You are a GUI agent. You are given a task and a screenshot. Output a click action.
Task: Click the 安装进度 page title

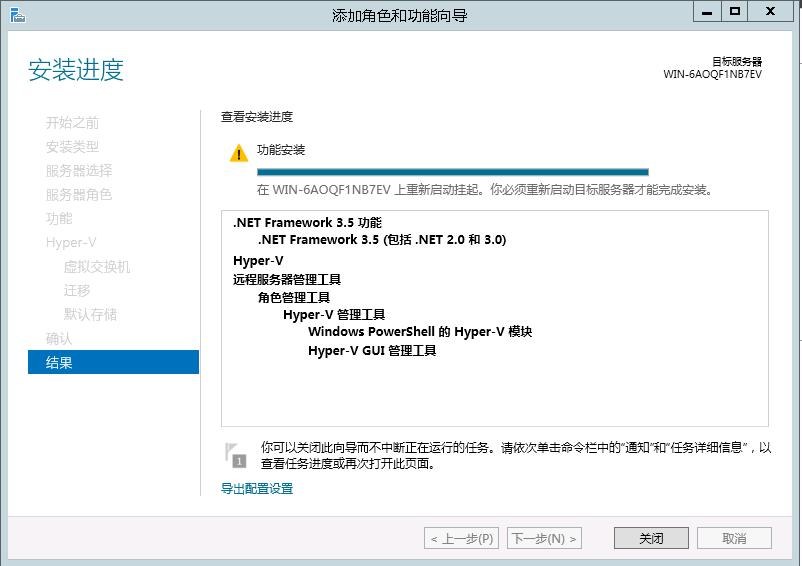76,70
